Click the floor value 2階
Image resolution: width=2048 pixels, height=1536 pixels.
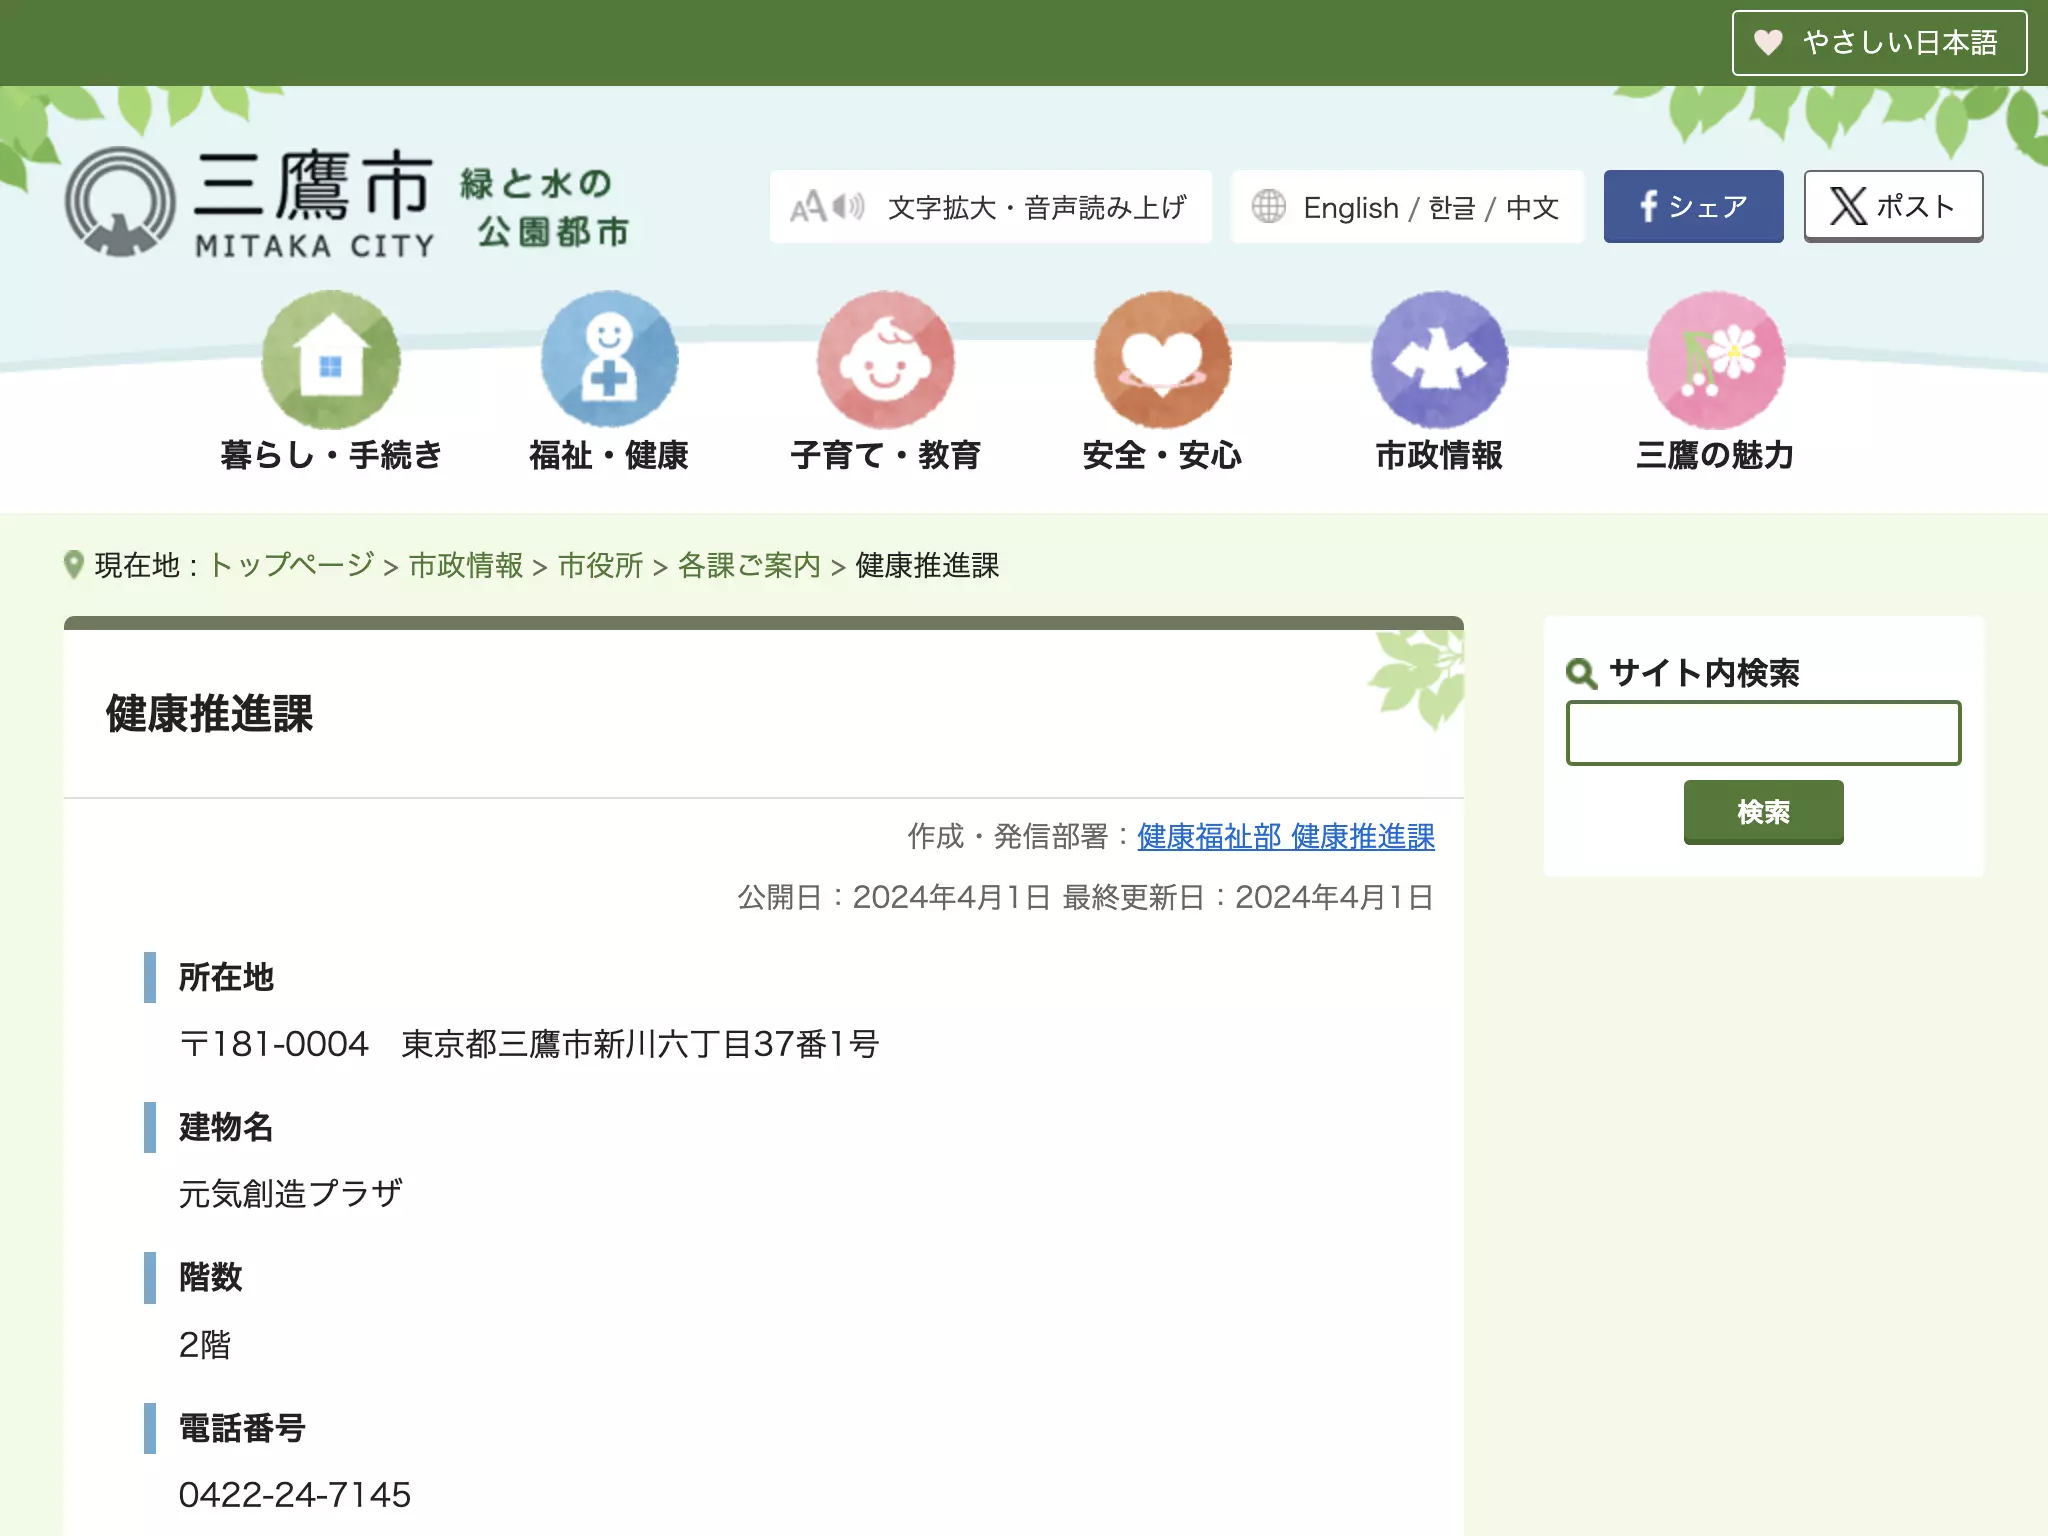pos(204,1344)
